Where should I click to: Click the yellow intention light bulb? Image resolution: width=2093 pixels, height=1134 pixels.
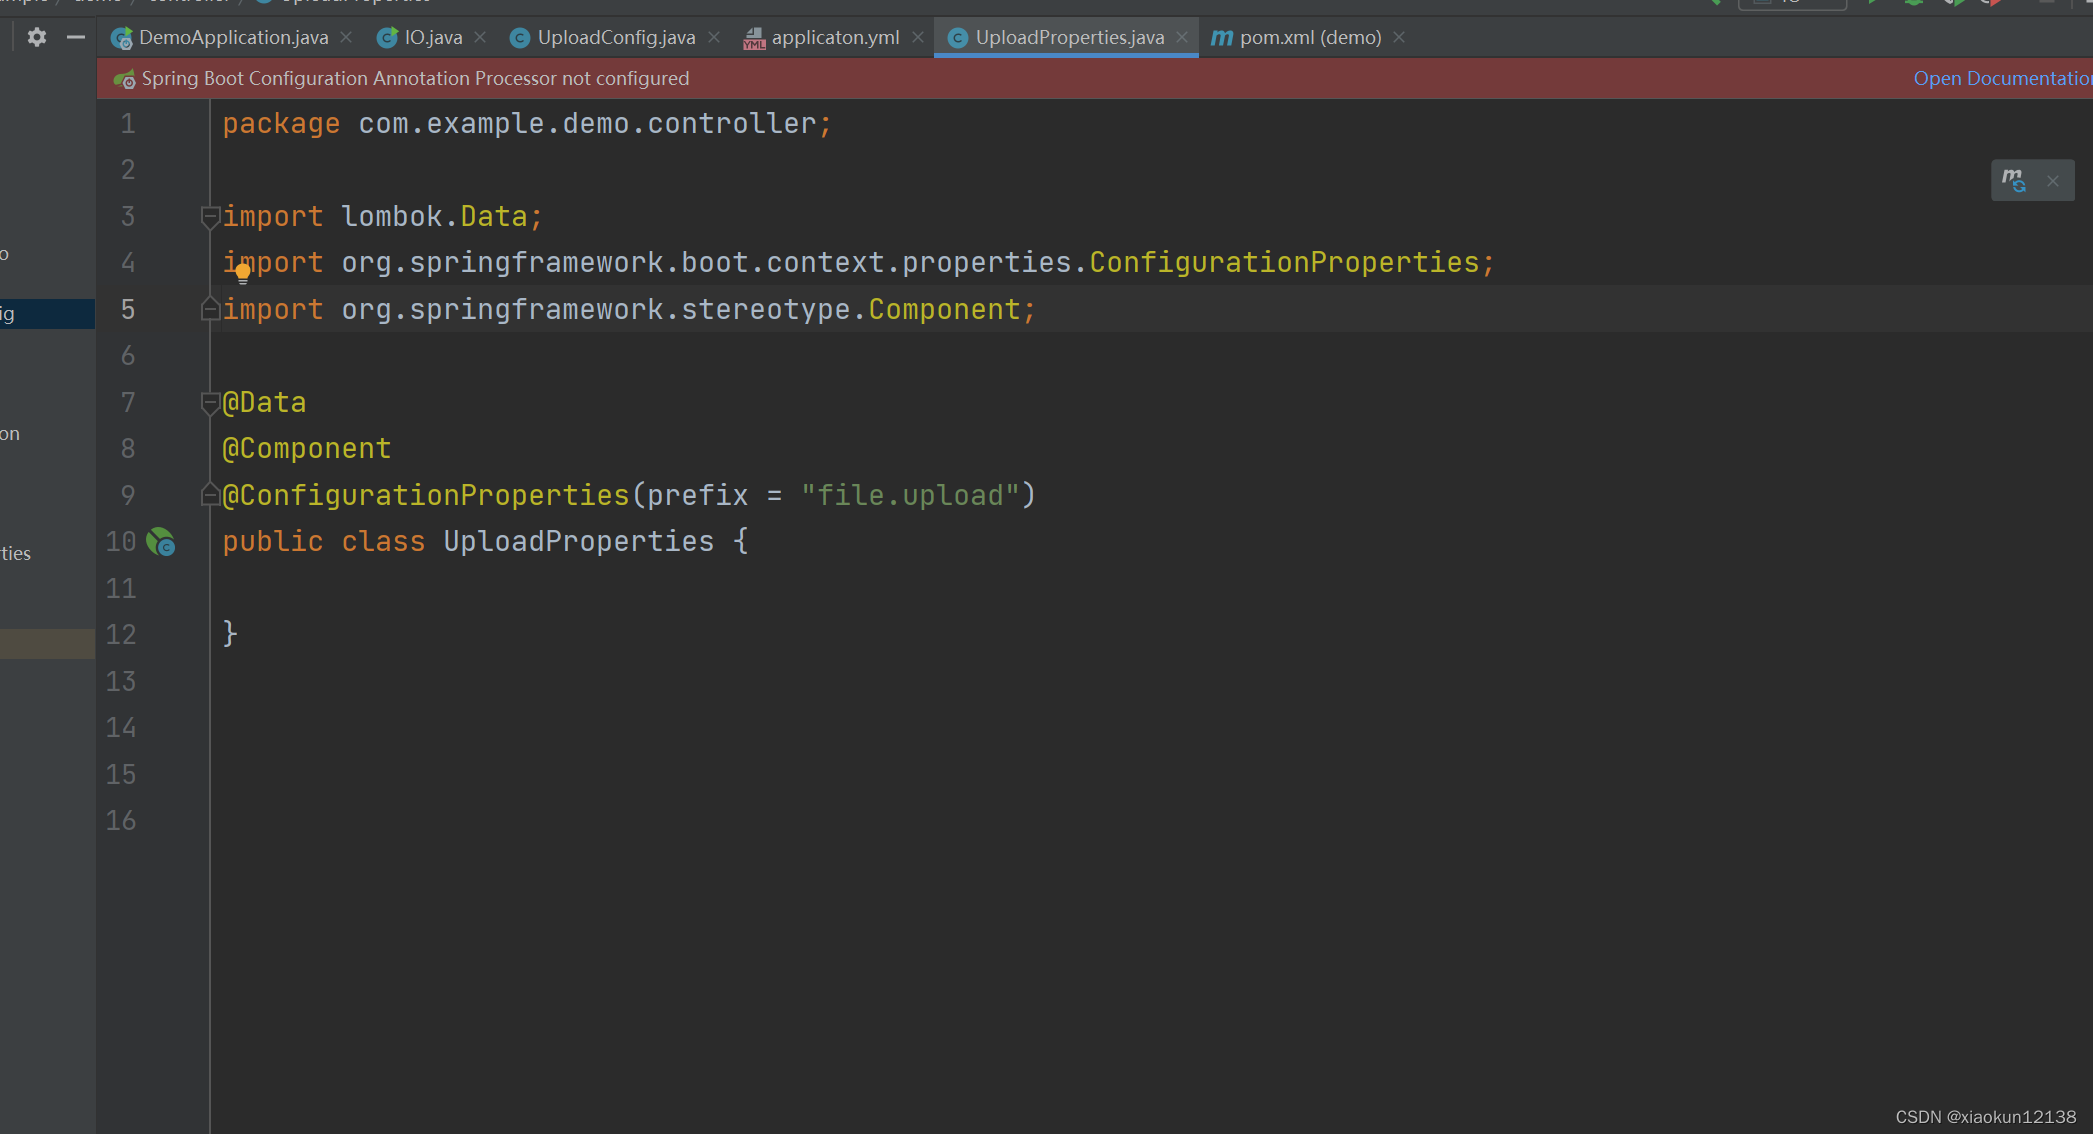[243, 273]
